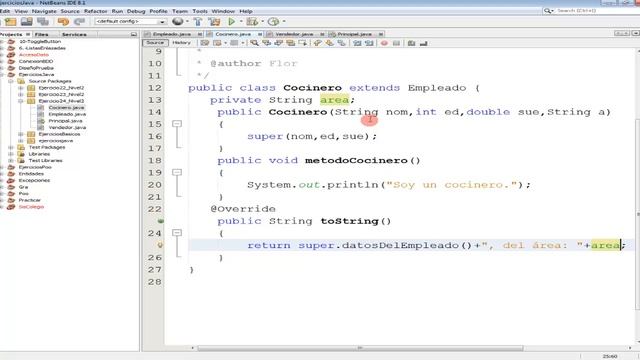Click the lightbulb hint on line 25

[160, 245]
